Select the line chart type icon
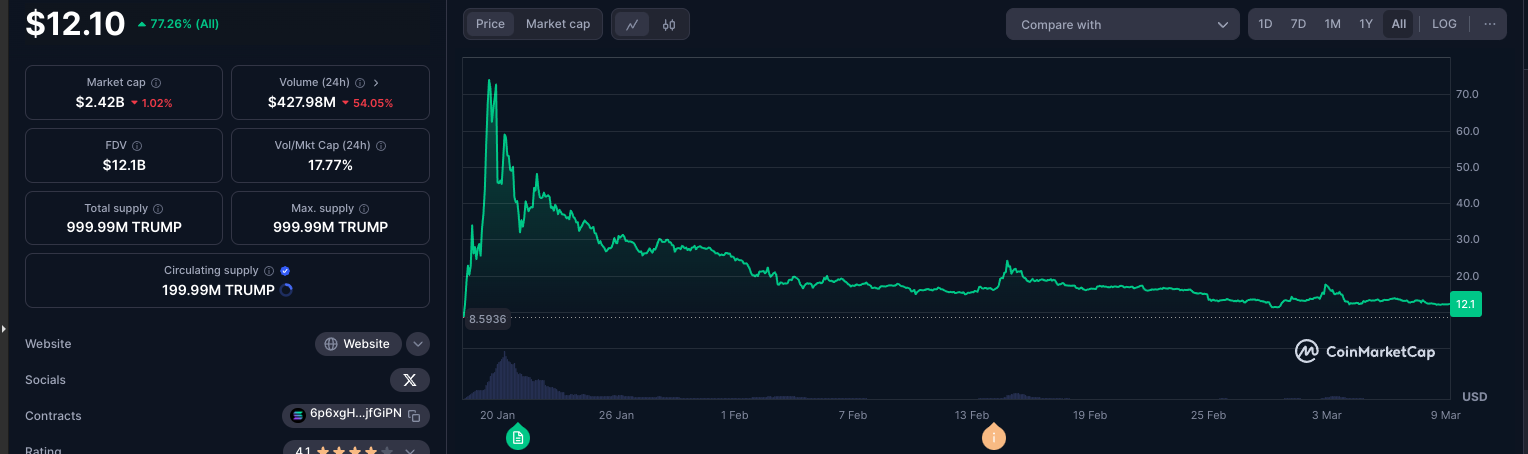The width and height of the screenshot is (1528, 454). (632, 25)
